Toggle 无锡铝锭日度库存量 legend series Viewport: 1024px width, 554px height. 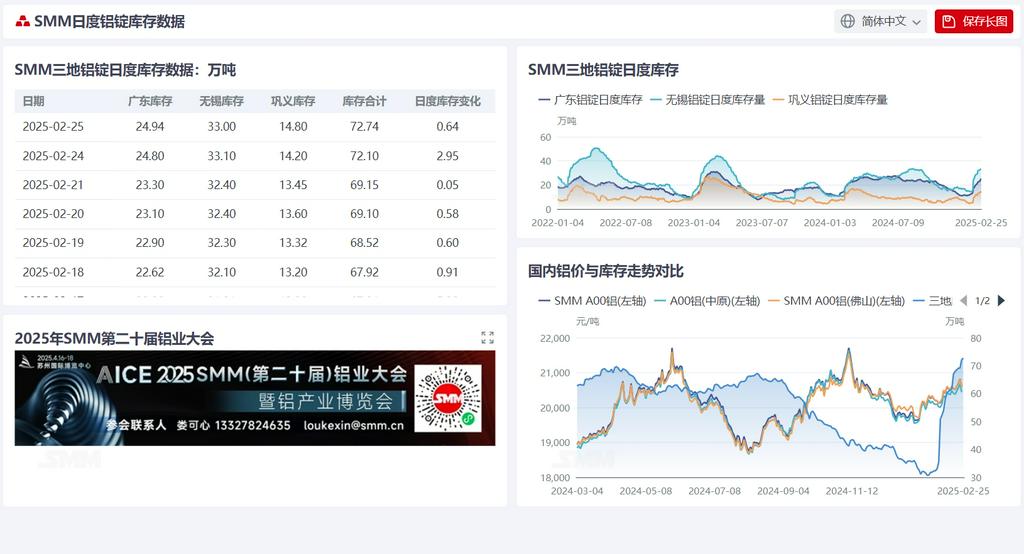(x=708, y=100)
